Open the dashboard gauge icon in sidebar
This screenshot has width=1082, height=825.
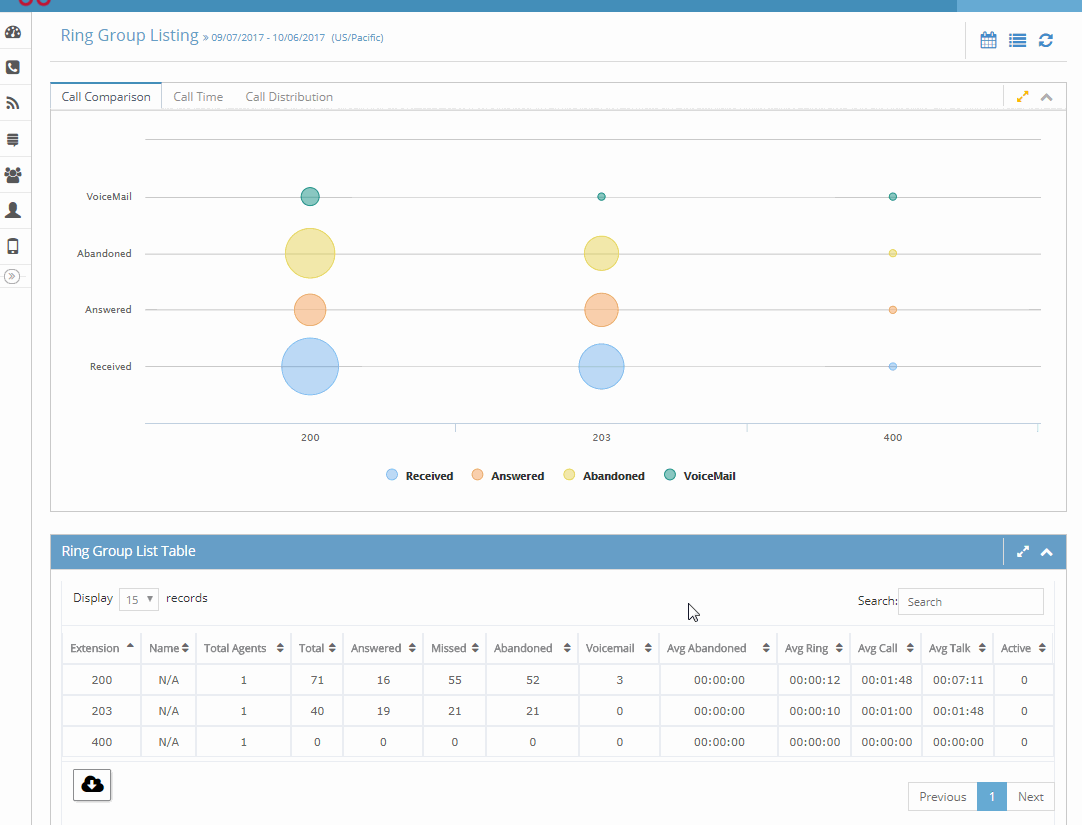(x=13, y=32)
